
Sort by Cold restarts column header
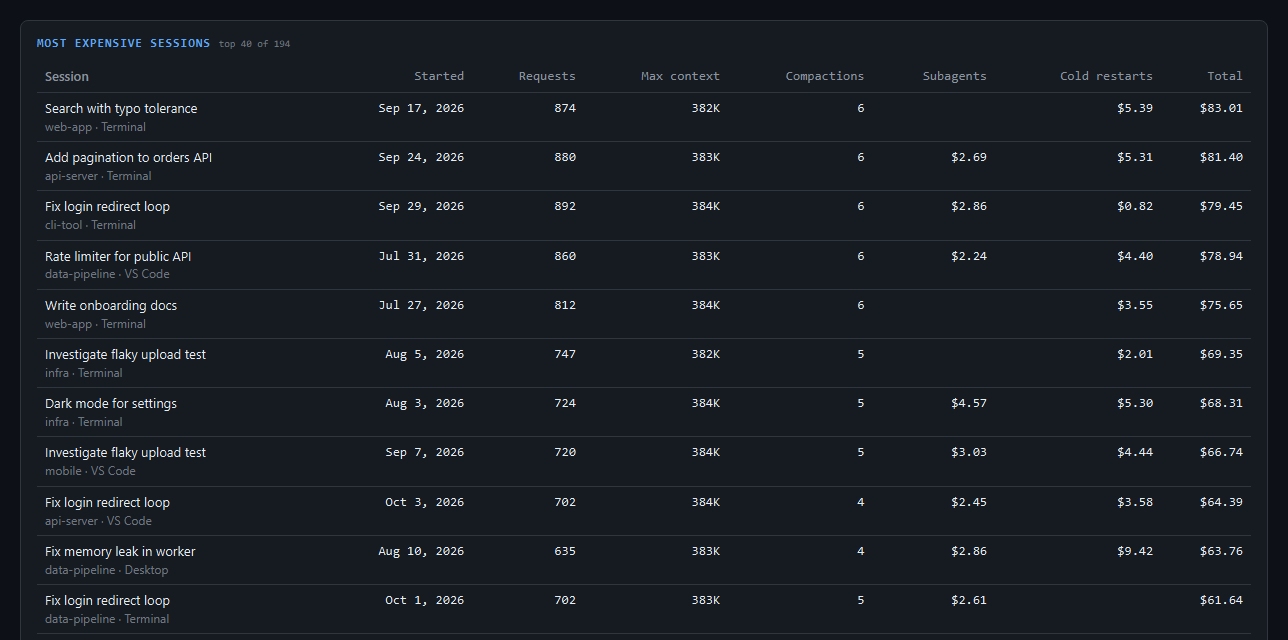click(x=1106, y=76)
